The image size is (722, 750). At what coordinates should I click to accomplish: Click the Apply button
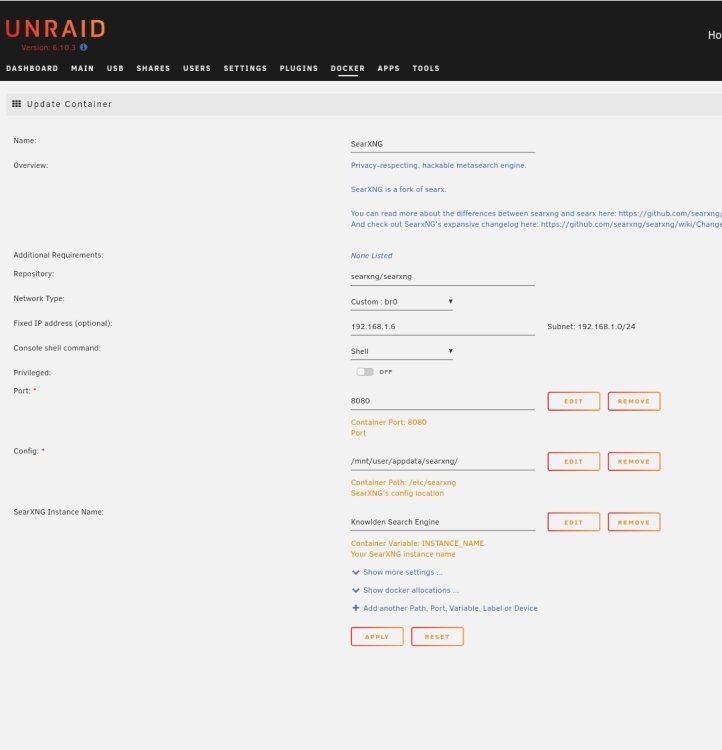(377, 637)
